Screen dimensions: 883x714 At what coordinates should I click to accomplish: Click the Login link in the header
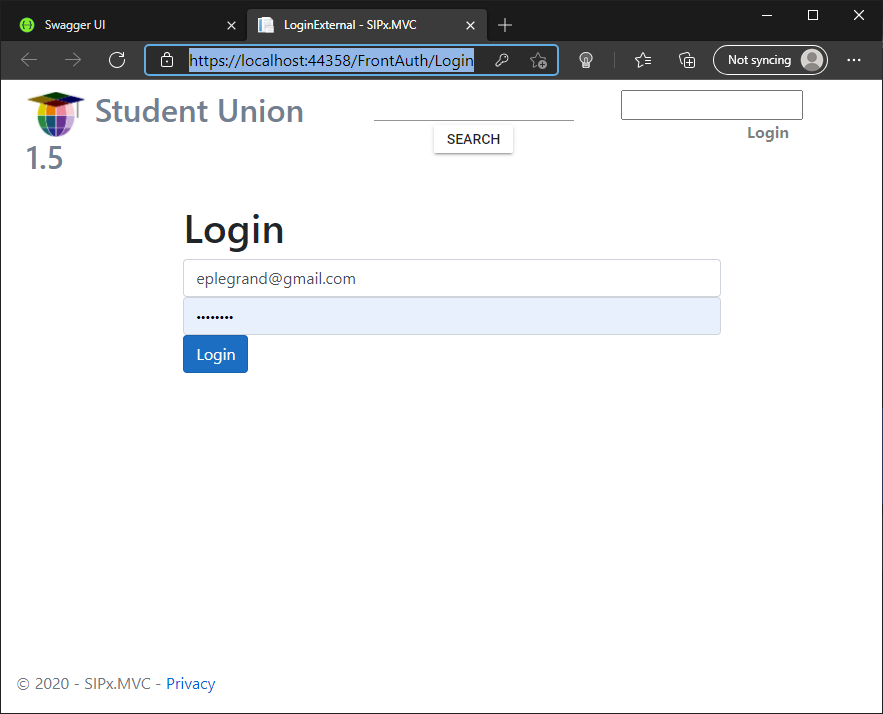768,133
